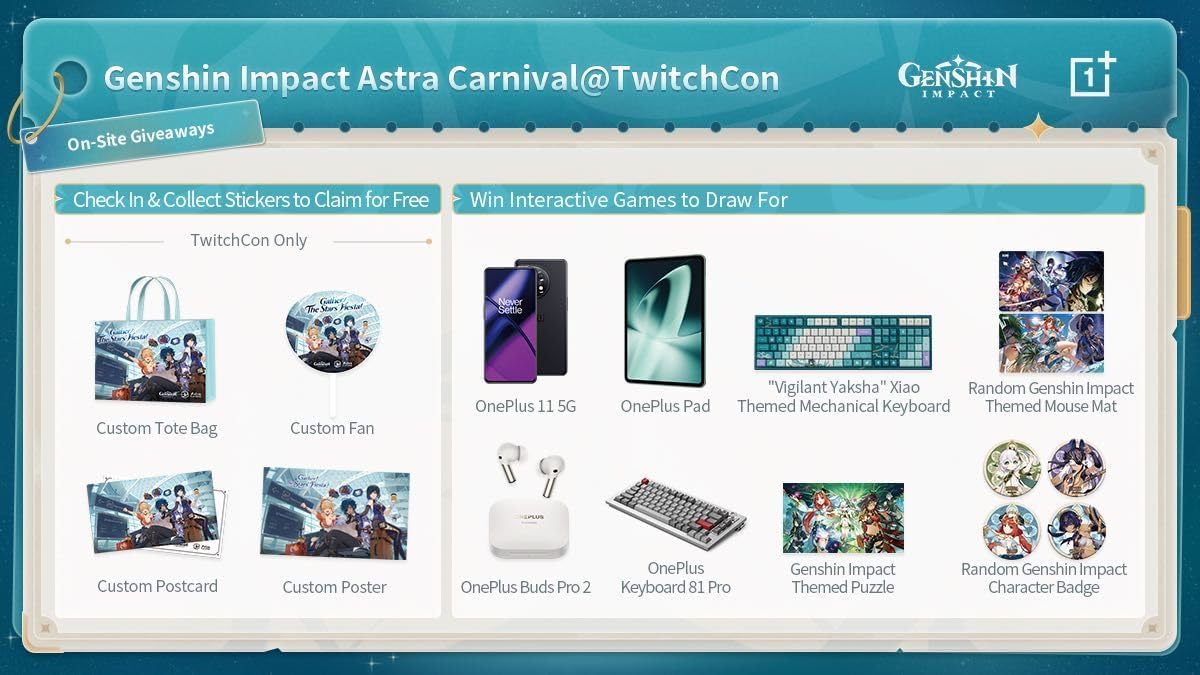Click the OnePlus Keyboard 81 Pro image

coord(676,512)
